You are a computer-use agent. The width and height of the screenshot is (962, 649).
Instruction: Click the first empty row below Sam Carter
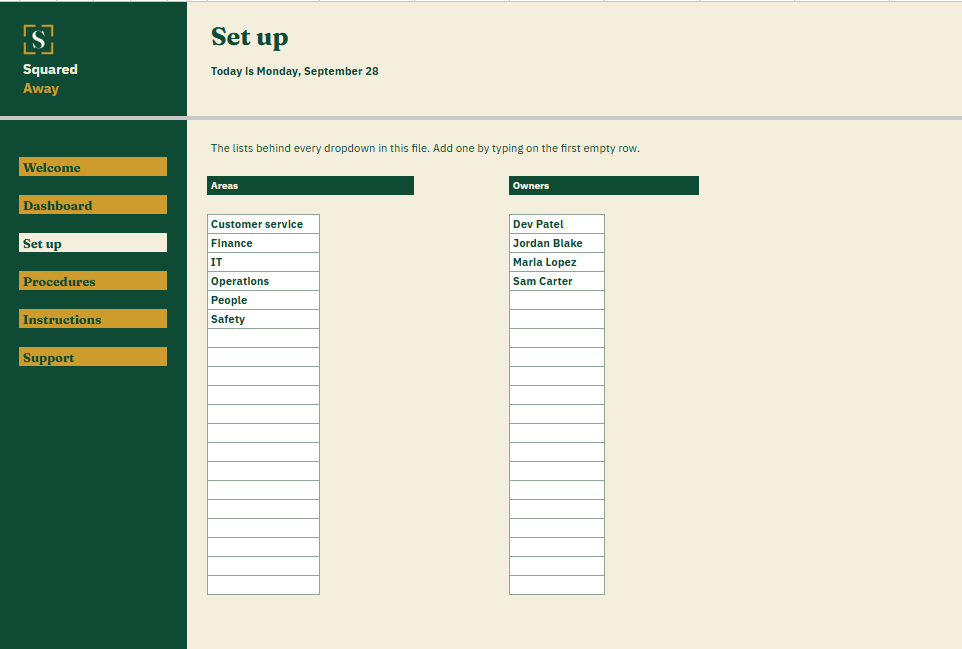coord(556,300)
